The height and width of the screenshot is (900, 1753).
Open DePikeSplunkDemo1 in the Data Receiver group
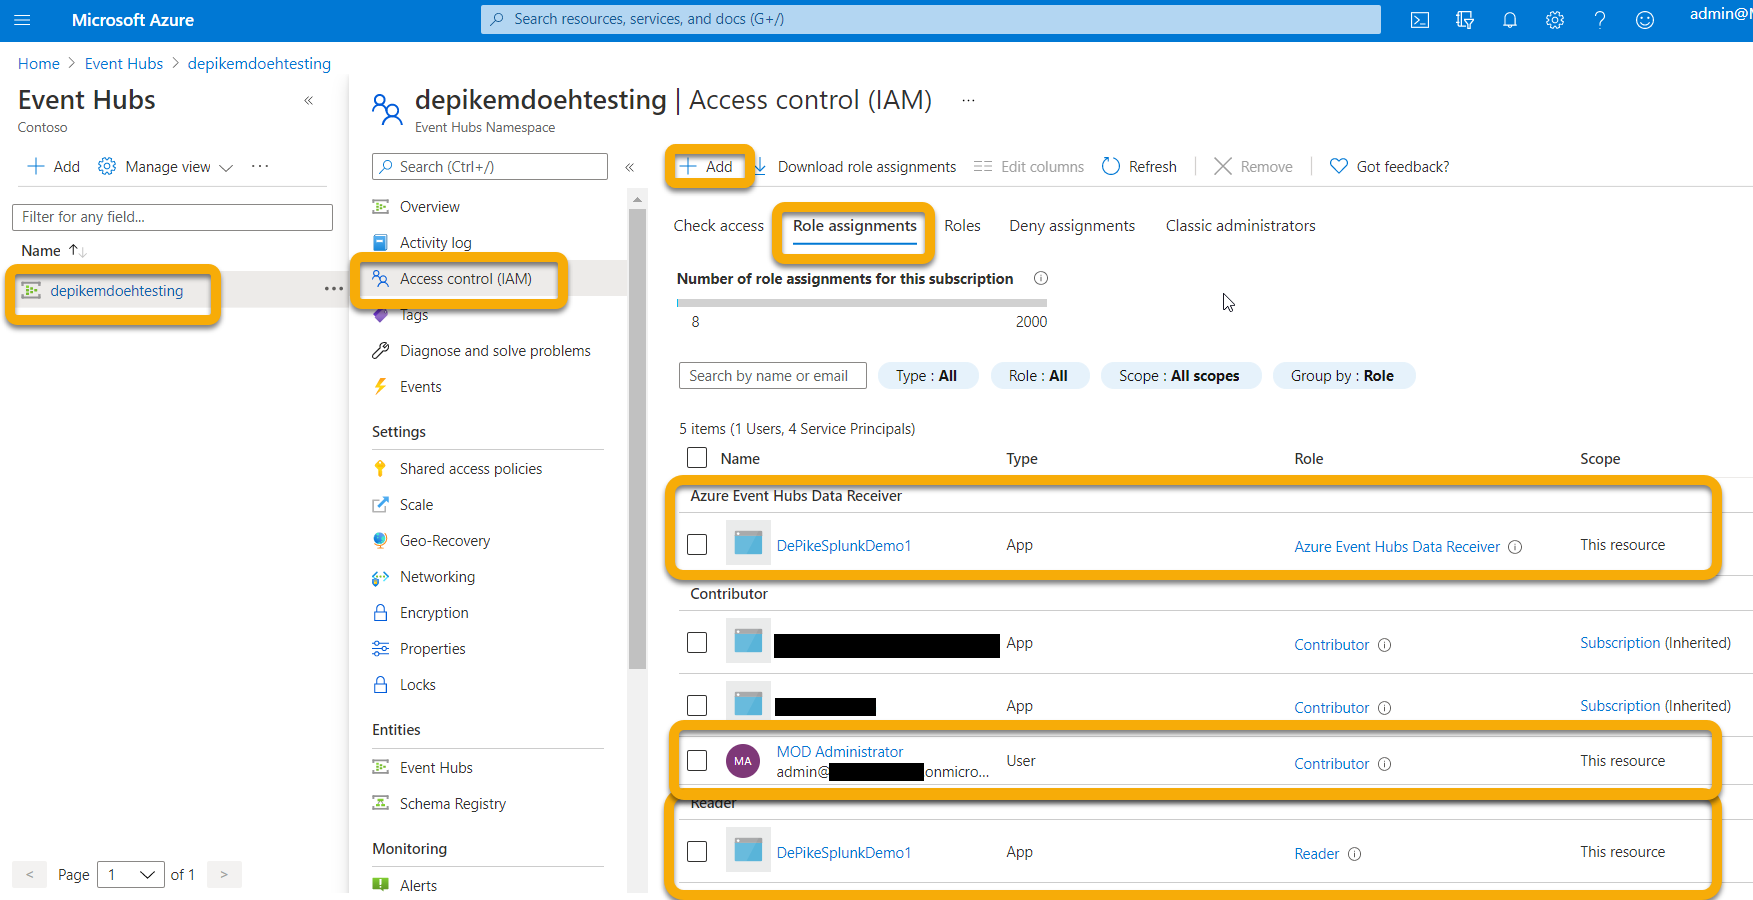coord(844,546)
